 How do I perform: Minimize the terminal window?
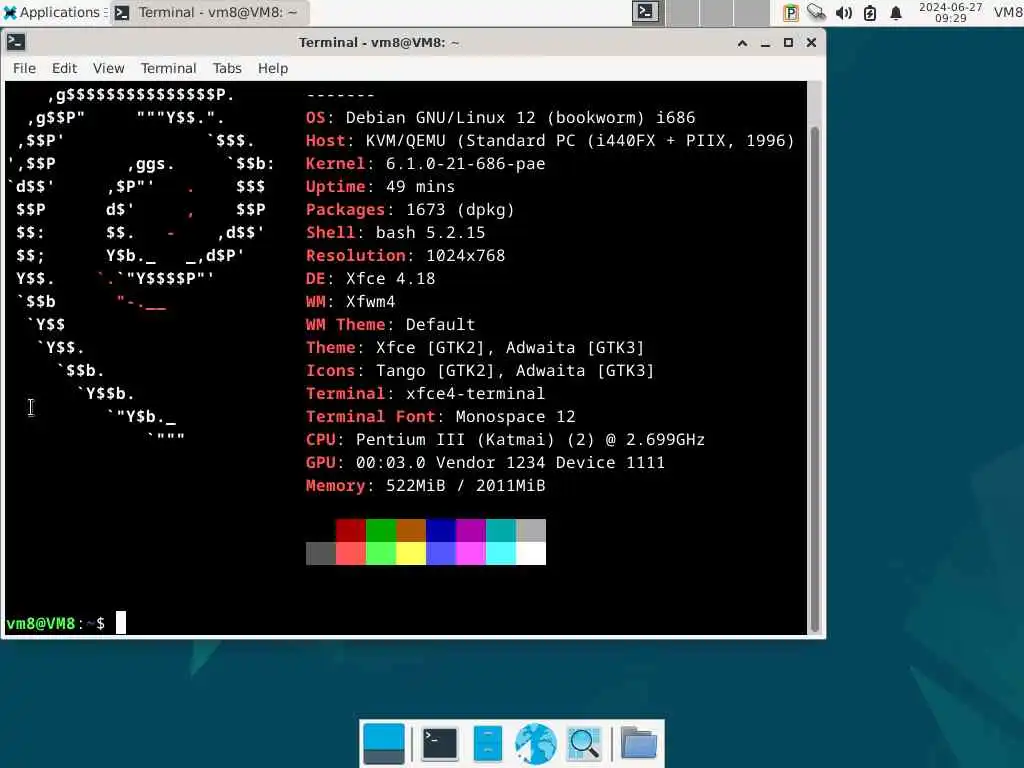tap(765, 43)
